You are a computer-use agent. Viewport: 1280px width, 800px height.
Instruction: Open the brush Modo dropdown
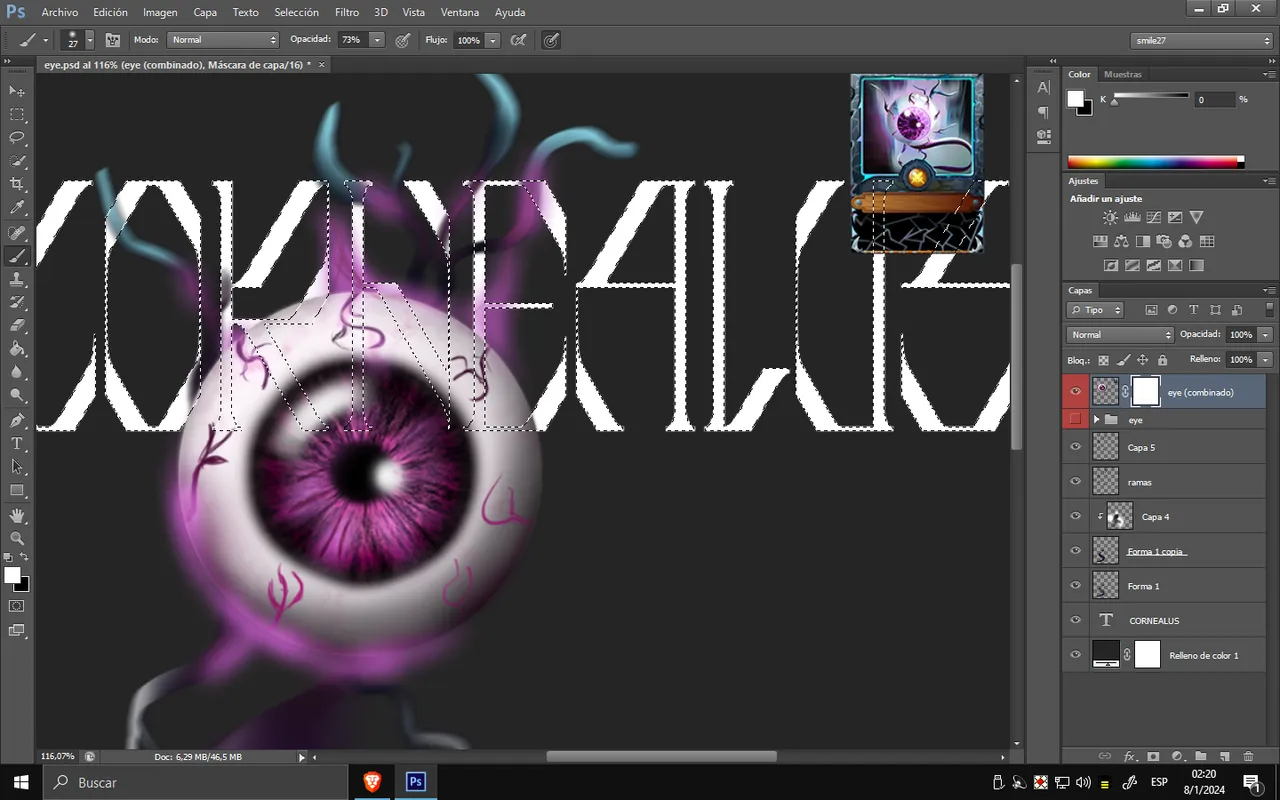click(222, 40)
